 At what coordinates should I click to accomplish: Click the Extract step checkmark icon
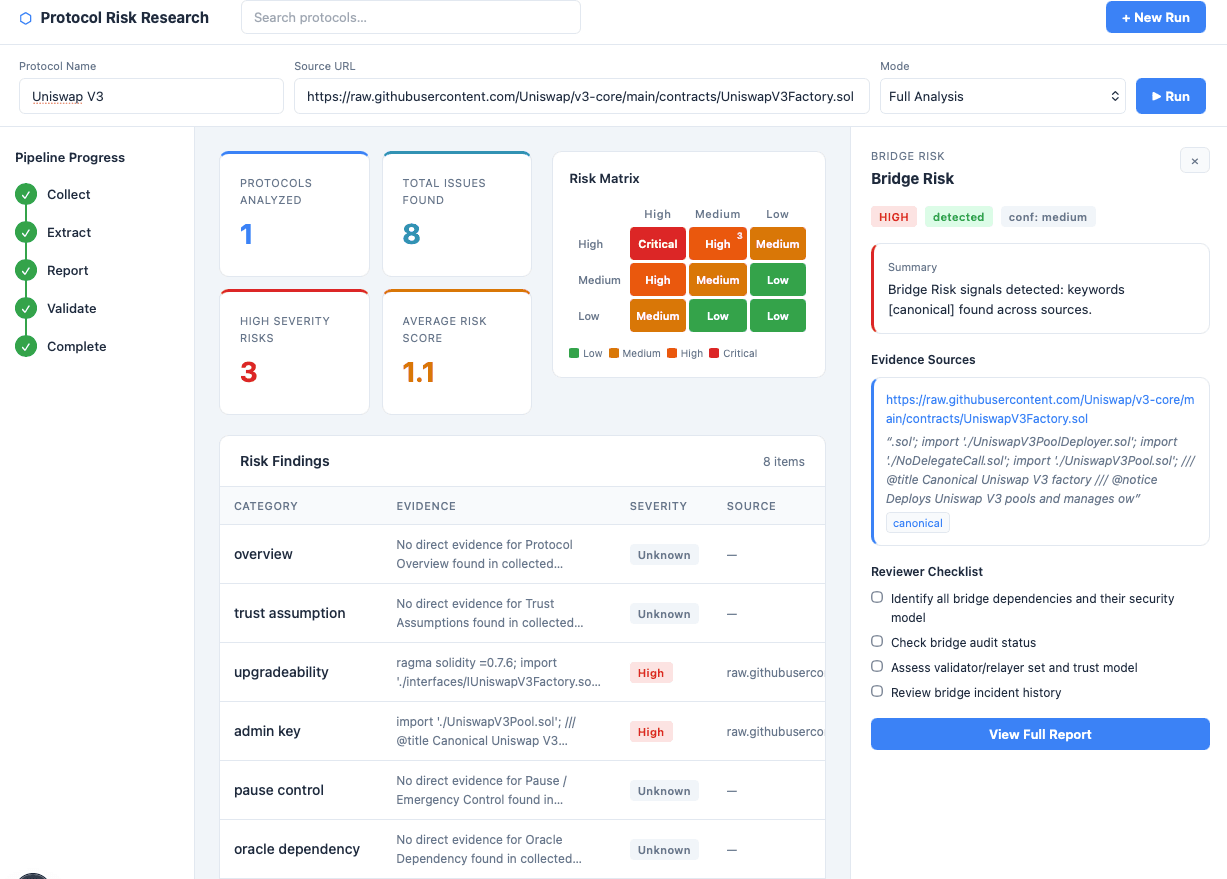coord(26,232)
